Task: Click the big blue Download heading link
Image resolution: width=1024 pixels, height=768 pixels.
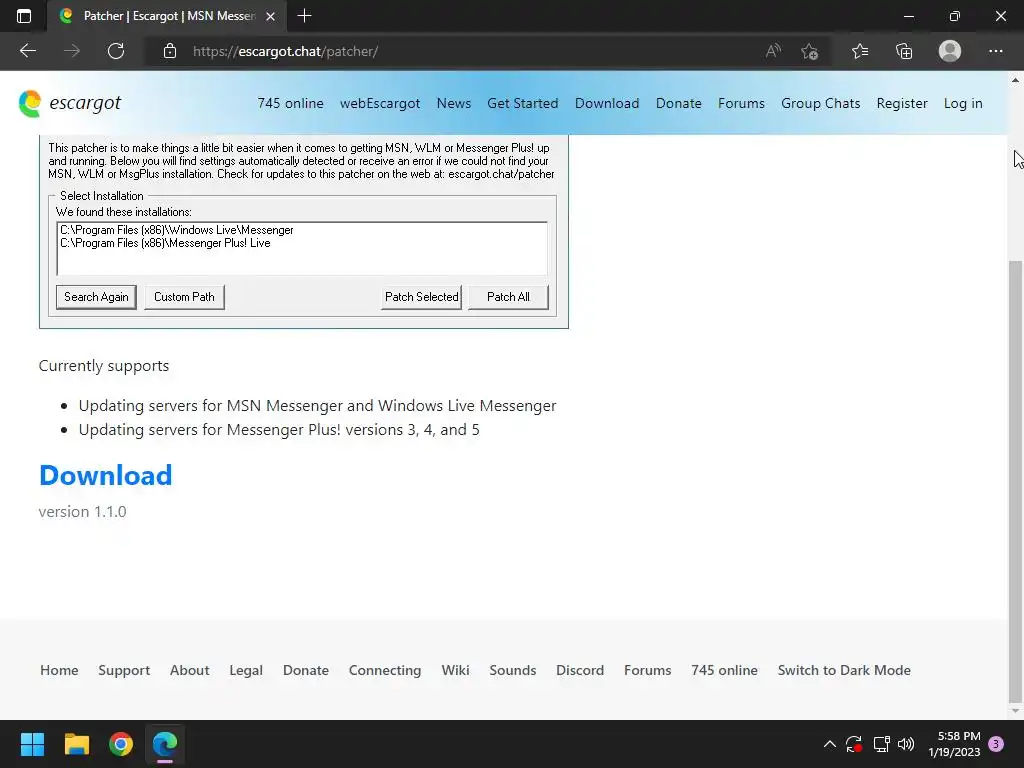Action: 105,475
